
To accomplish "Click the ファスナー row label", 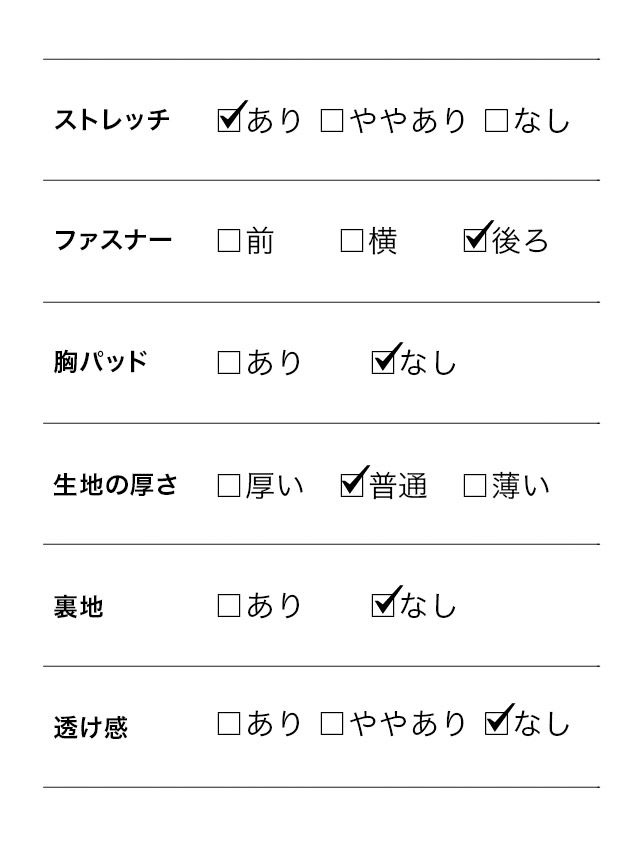I will (112, 241).
